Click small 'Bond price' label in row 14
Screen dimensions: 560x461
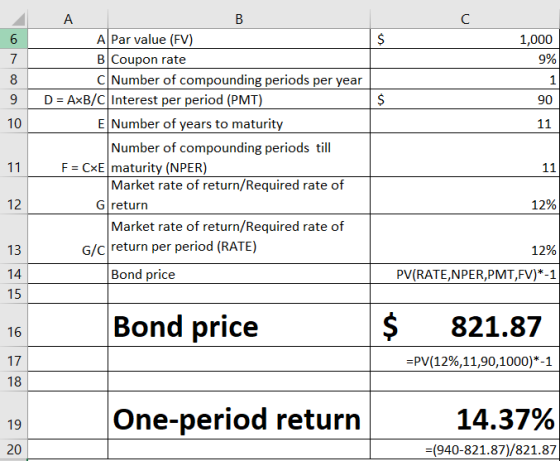239,274
